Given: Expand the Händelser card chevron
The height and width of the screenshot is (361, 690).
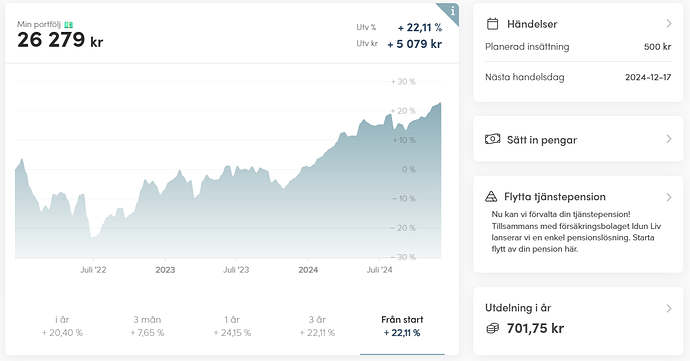Looking at the screenshot, I should (x=669, y=24).
